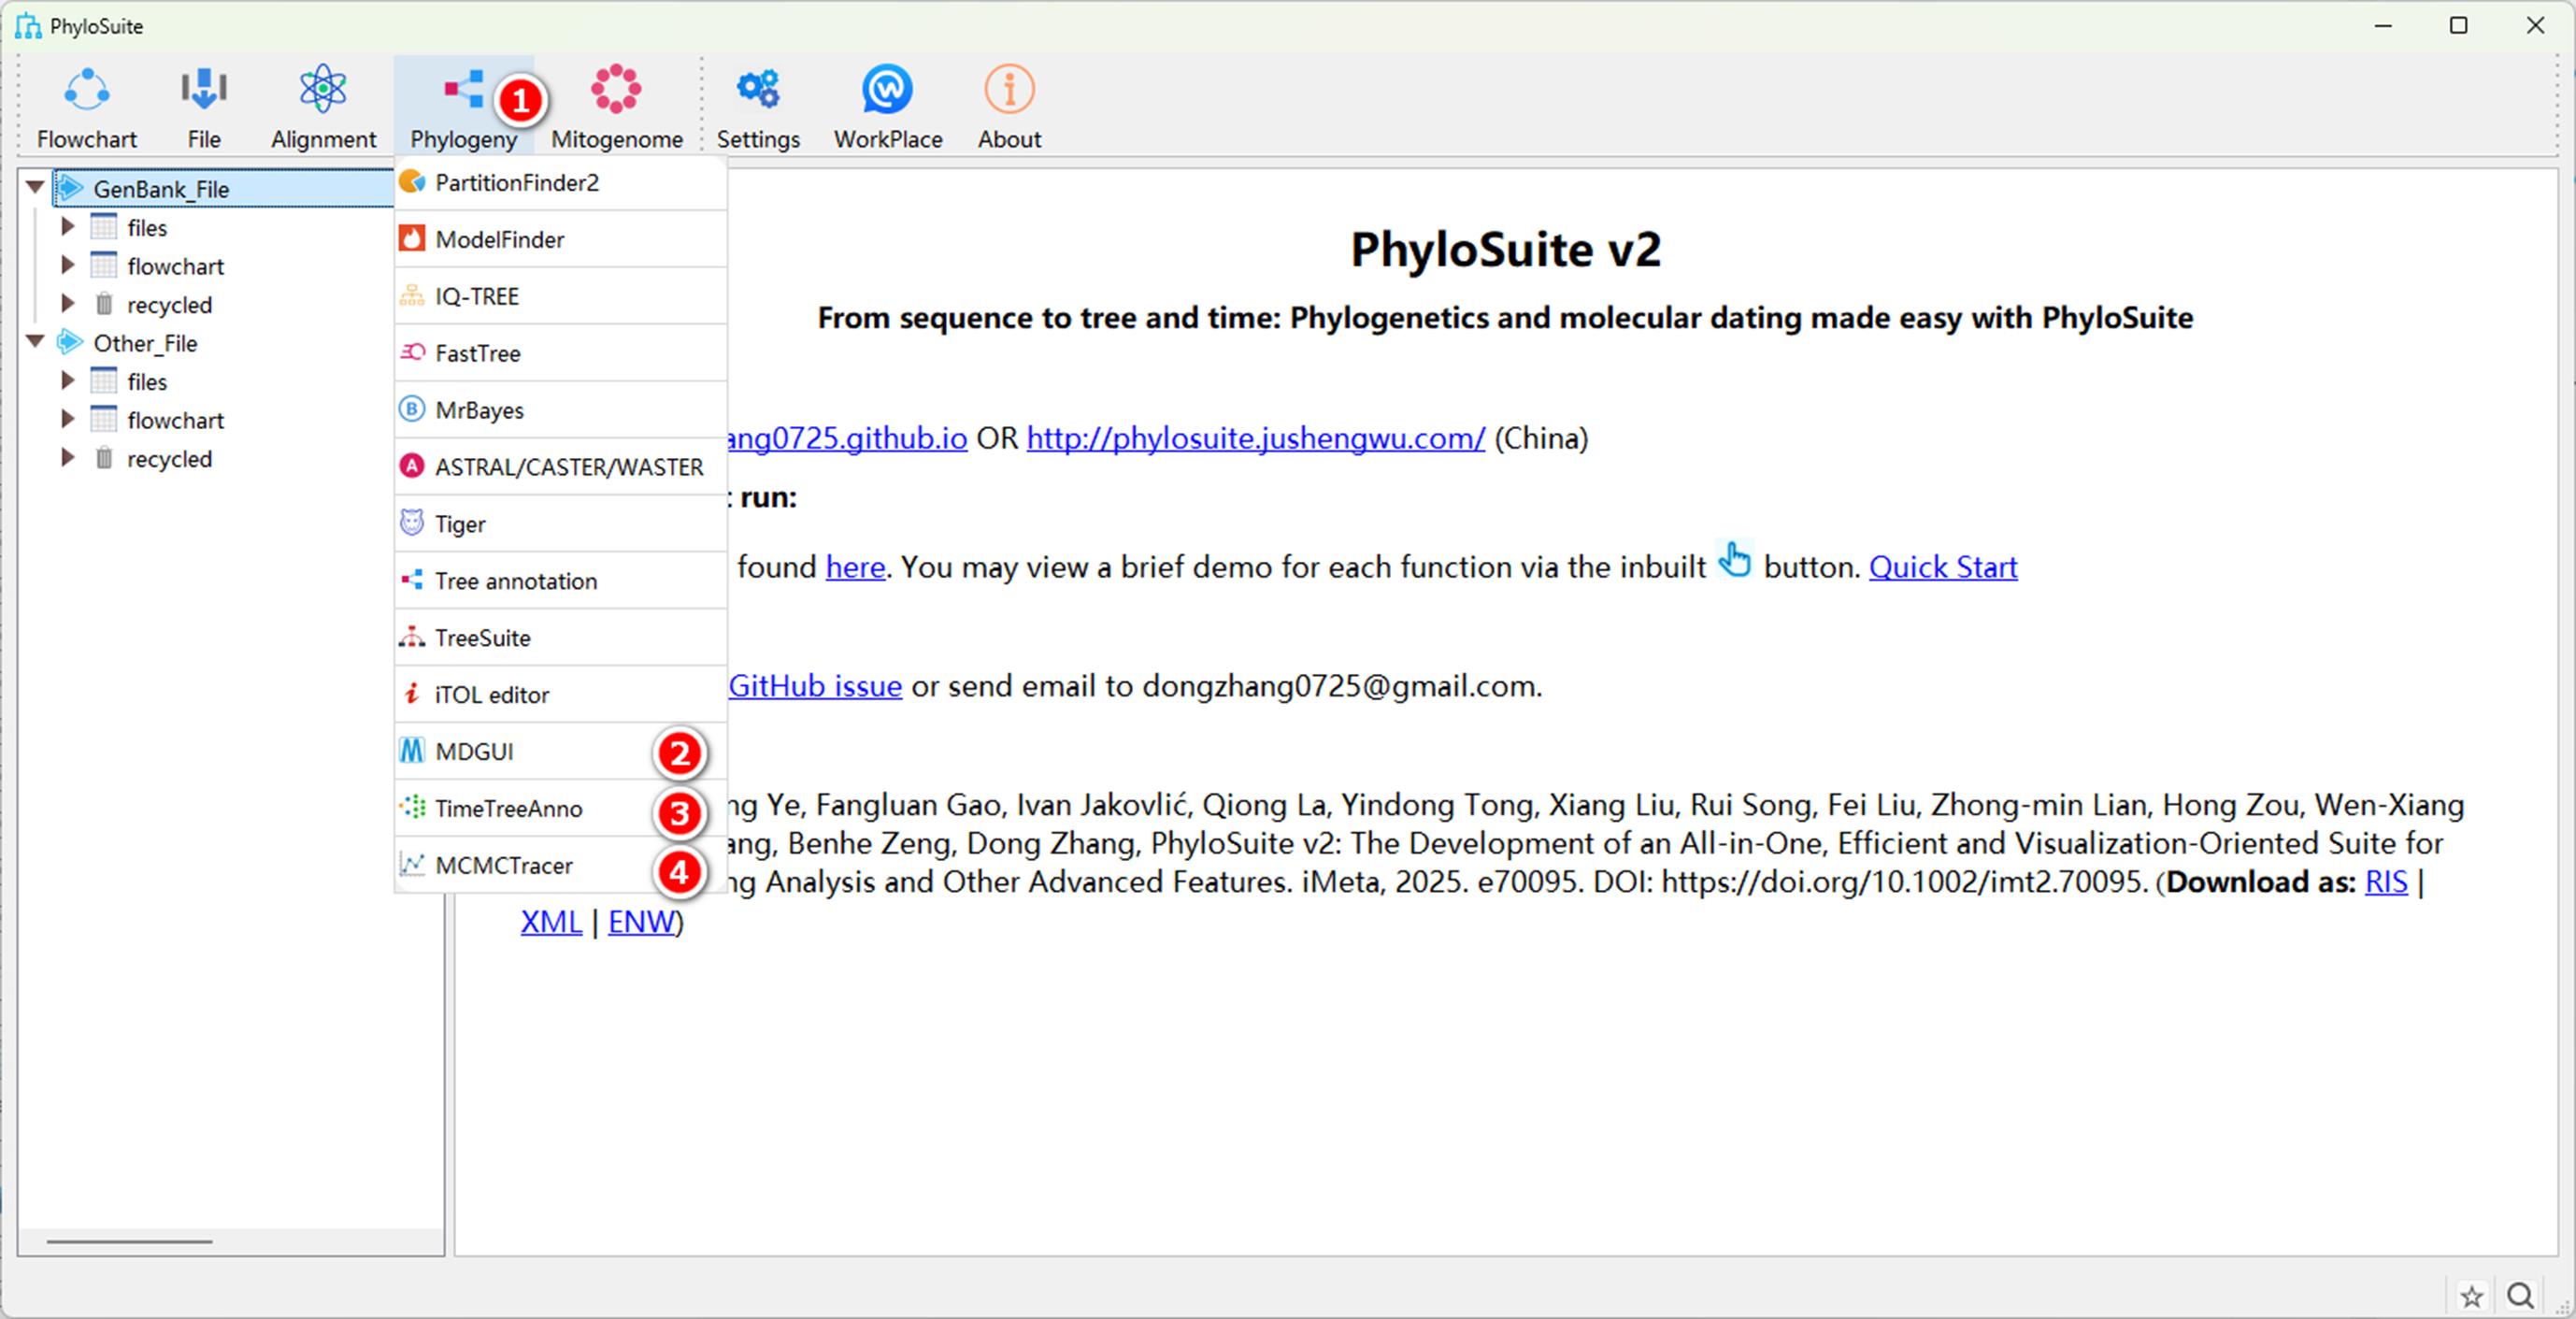2576x1319 pixels.
Task: Choose TreeSuite from the menu
Action: (561, 638)
